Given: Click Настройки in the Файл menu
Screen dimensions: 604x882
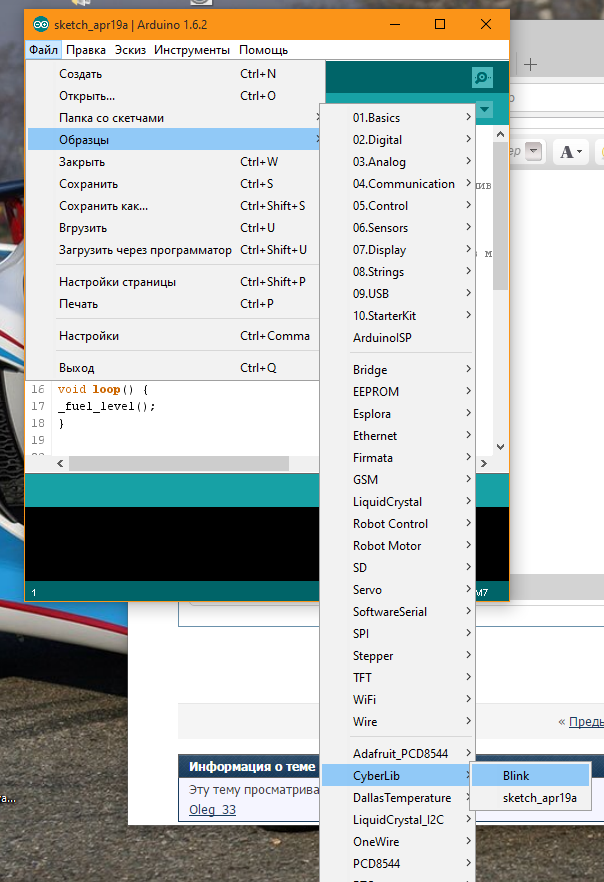Looking at the screenshot, I should pos(89,336).
